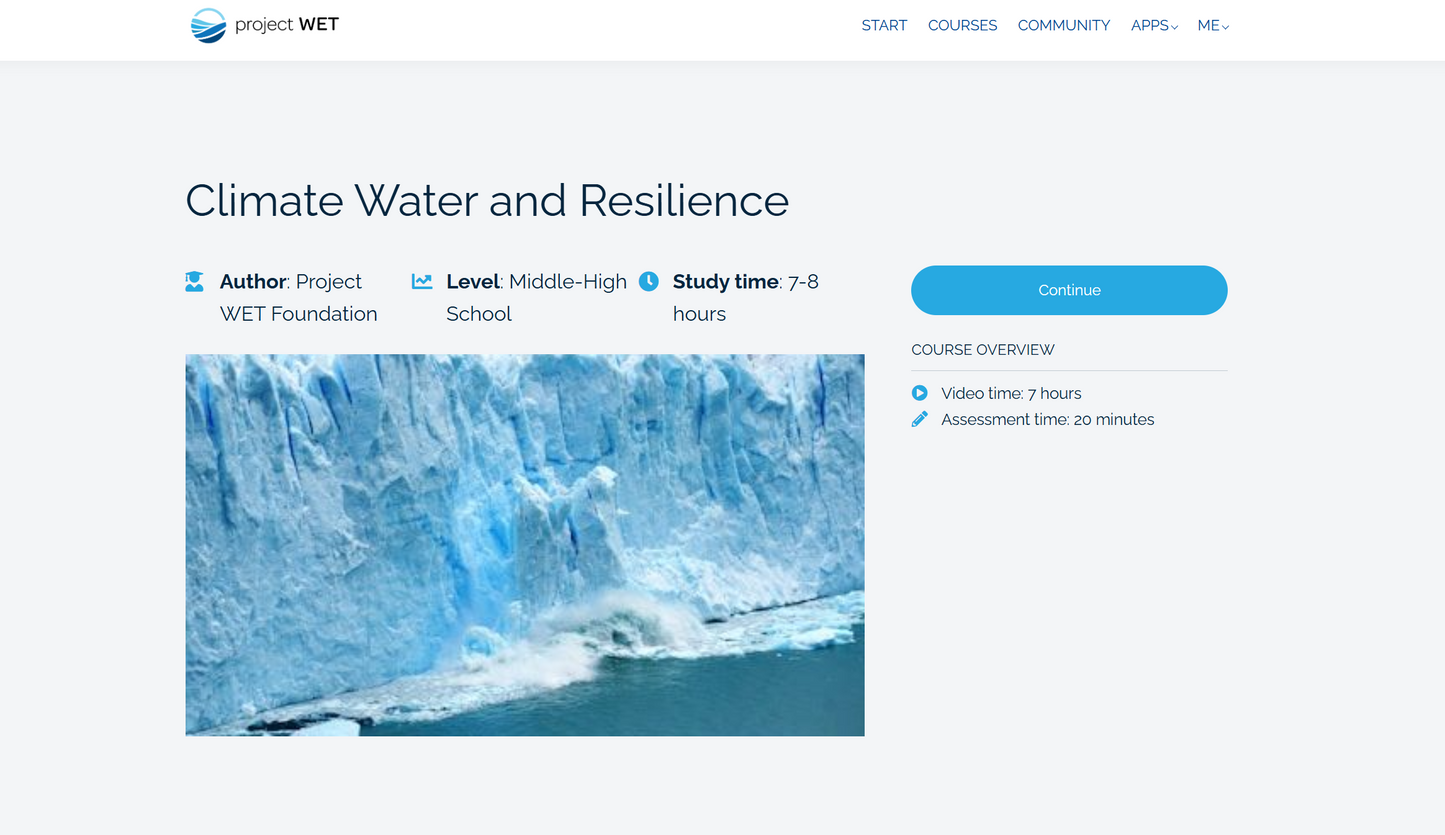Open the glacier course image
1445x835 pixels.
coord(524,545)
